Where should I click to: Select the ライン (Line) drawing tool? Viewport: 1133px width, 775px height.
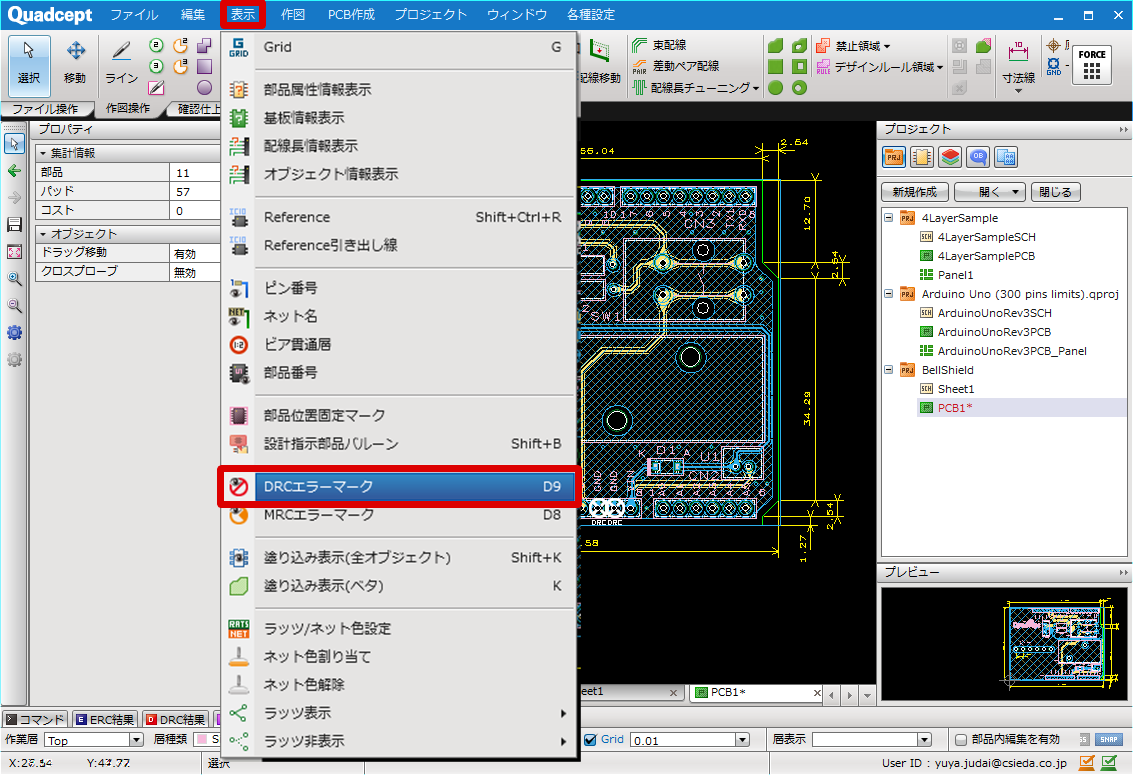click(x=120, y=60)
